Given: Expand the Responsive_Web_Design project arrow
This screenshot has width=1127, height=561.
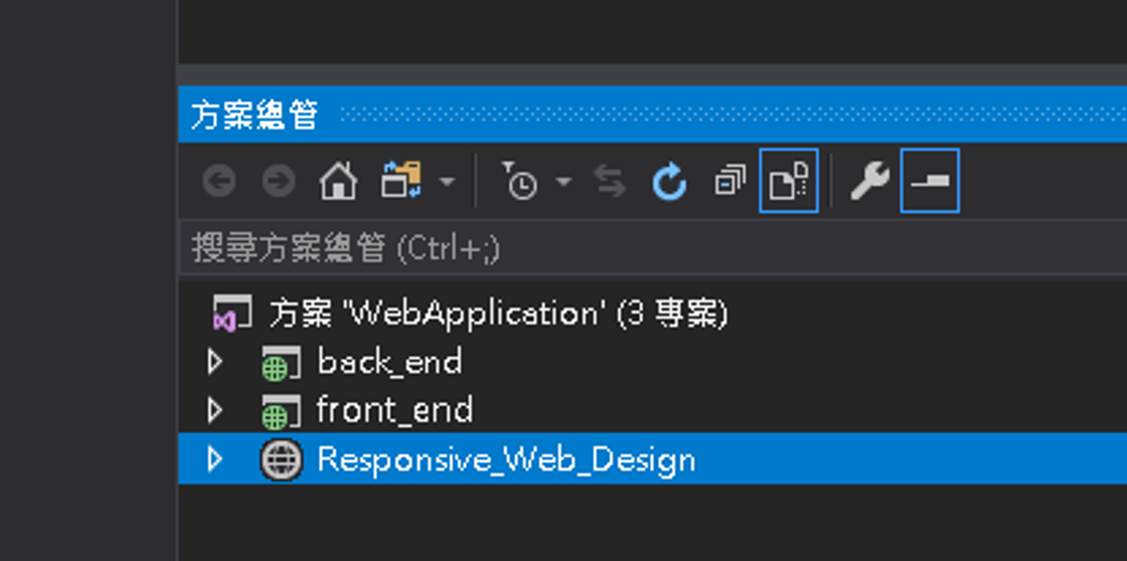Looking at the screenshot, I should [x=215, y=458].
